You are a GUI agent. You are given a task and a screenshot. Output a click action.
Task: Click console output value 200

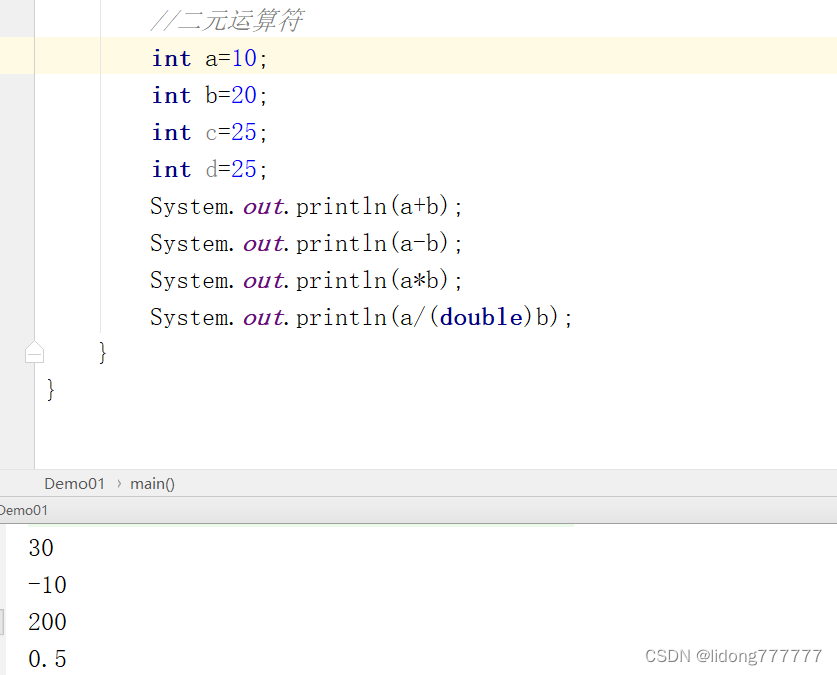(x=48, y=622)
